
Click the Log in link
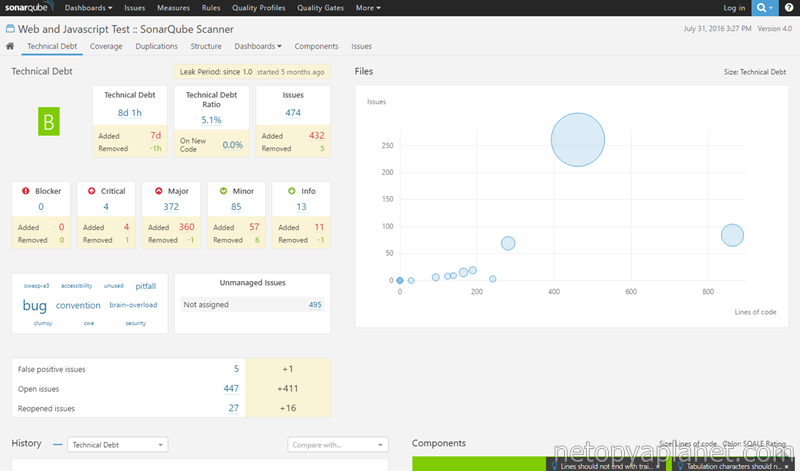click(734, 8)
